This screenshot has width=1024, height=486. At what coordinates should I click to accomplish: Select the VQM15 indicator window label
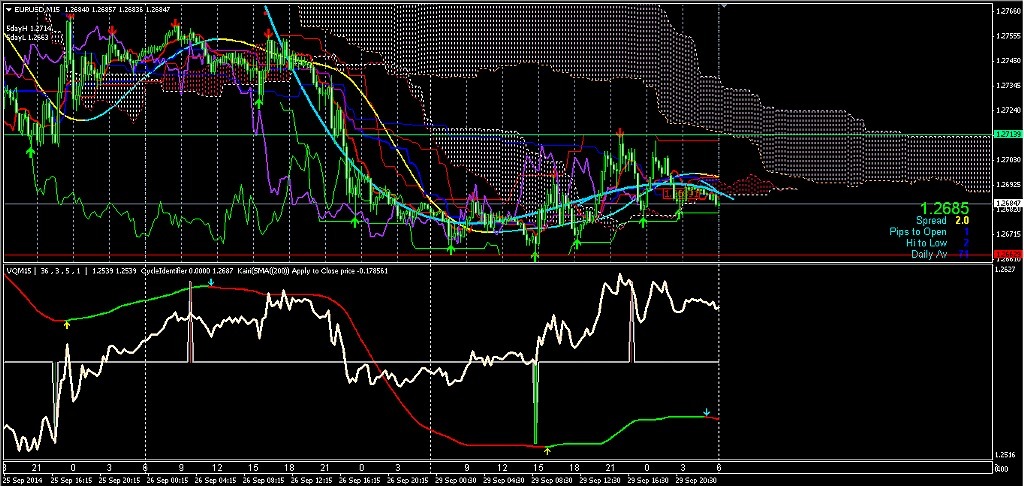pyautogui.click(x=19, y=270)
